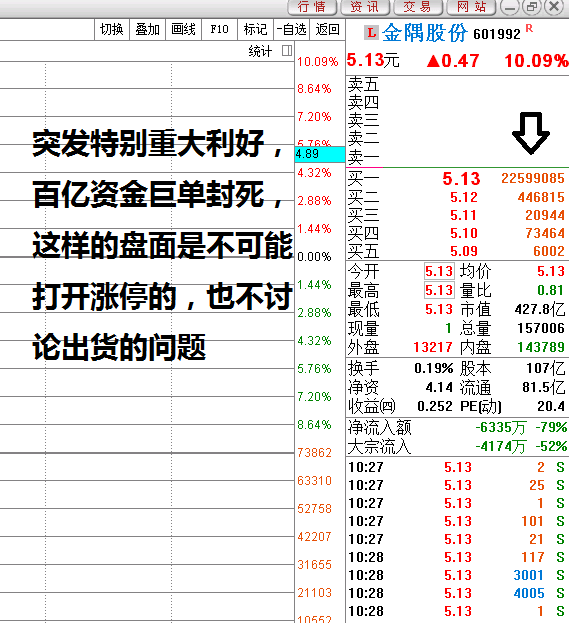Open the 交易 tab
The image size is (569, 623).
pyautogui.click(x=418, y=7)
